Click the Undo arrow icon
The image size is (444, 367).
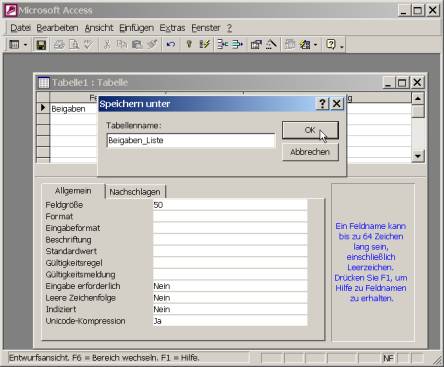pyautogui.click(x=171, y=44)
